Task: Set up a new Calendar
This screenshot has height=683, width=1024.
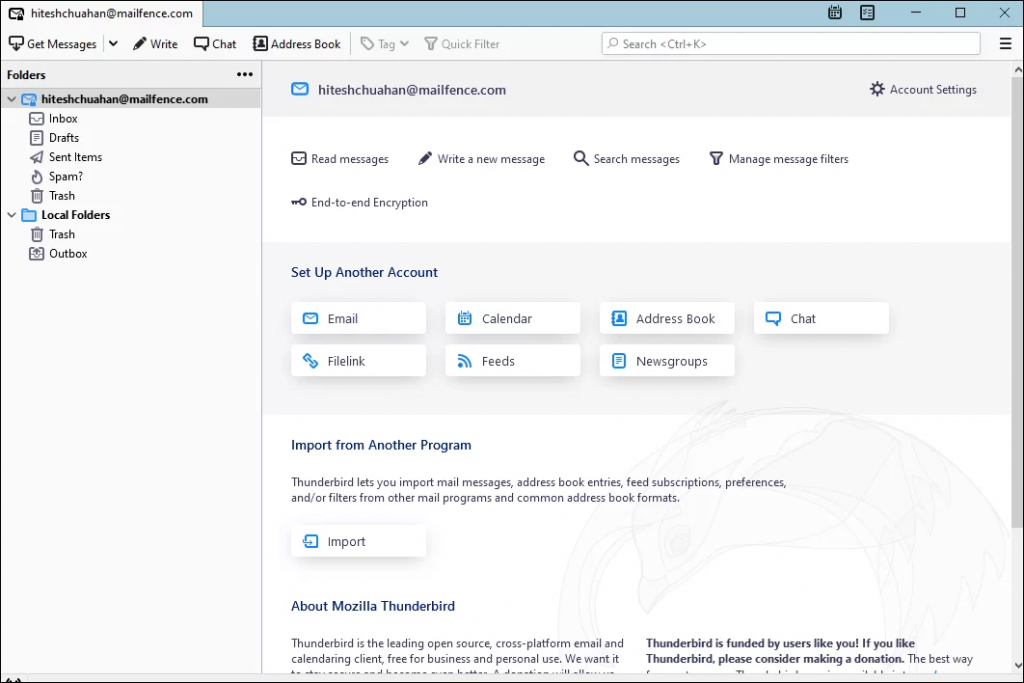Action: pos(513,319)
